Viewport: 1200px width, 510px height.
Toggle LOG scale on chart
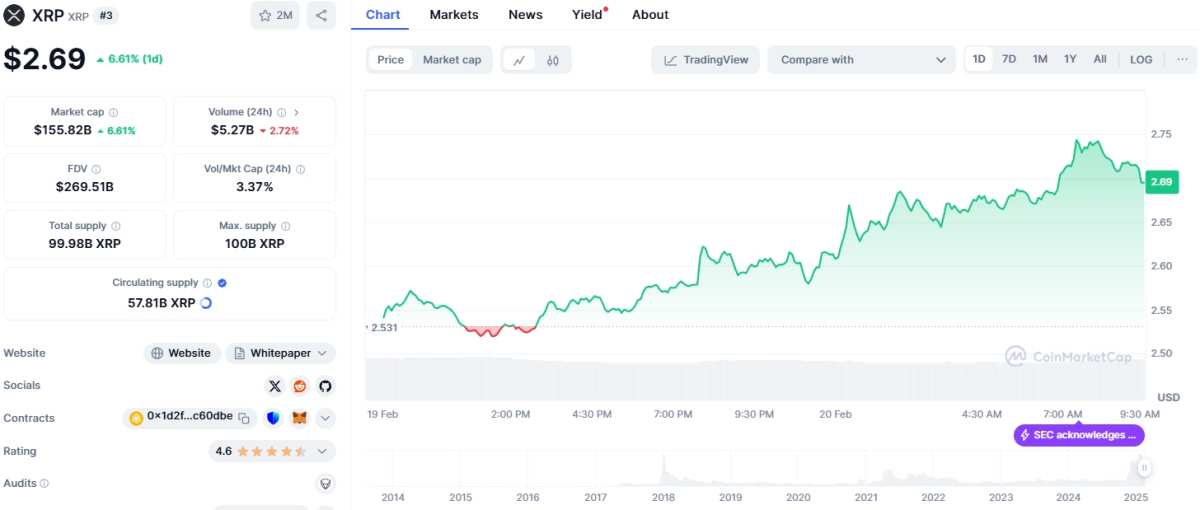1141,59
